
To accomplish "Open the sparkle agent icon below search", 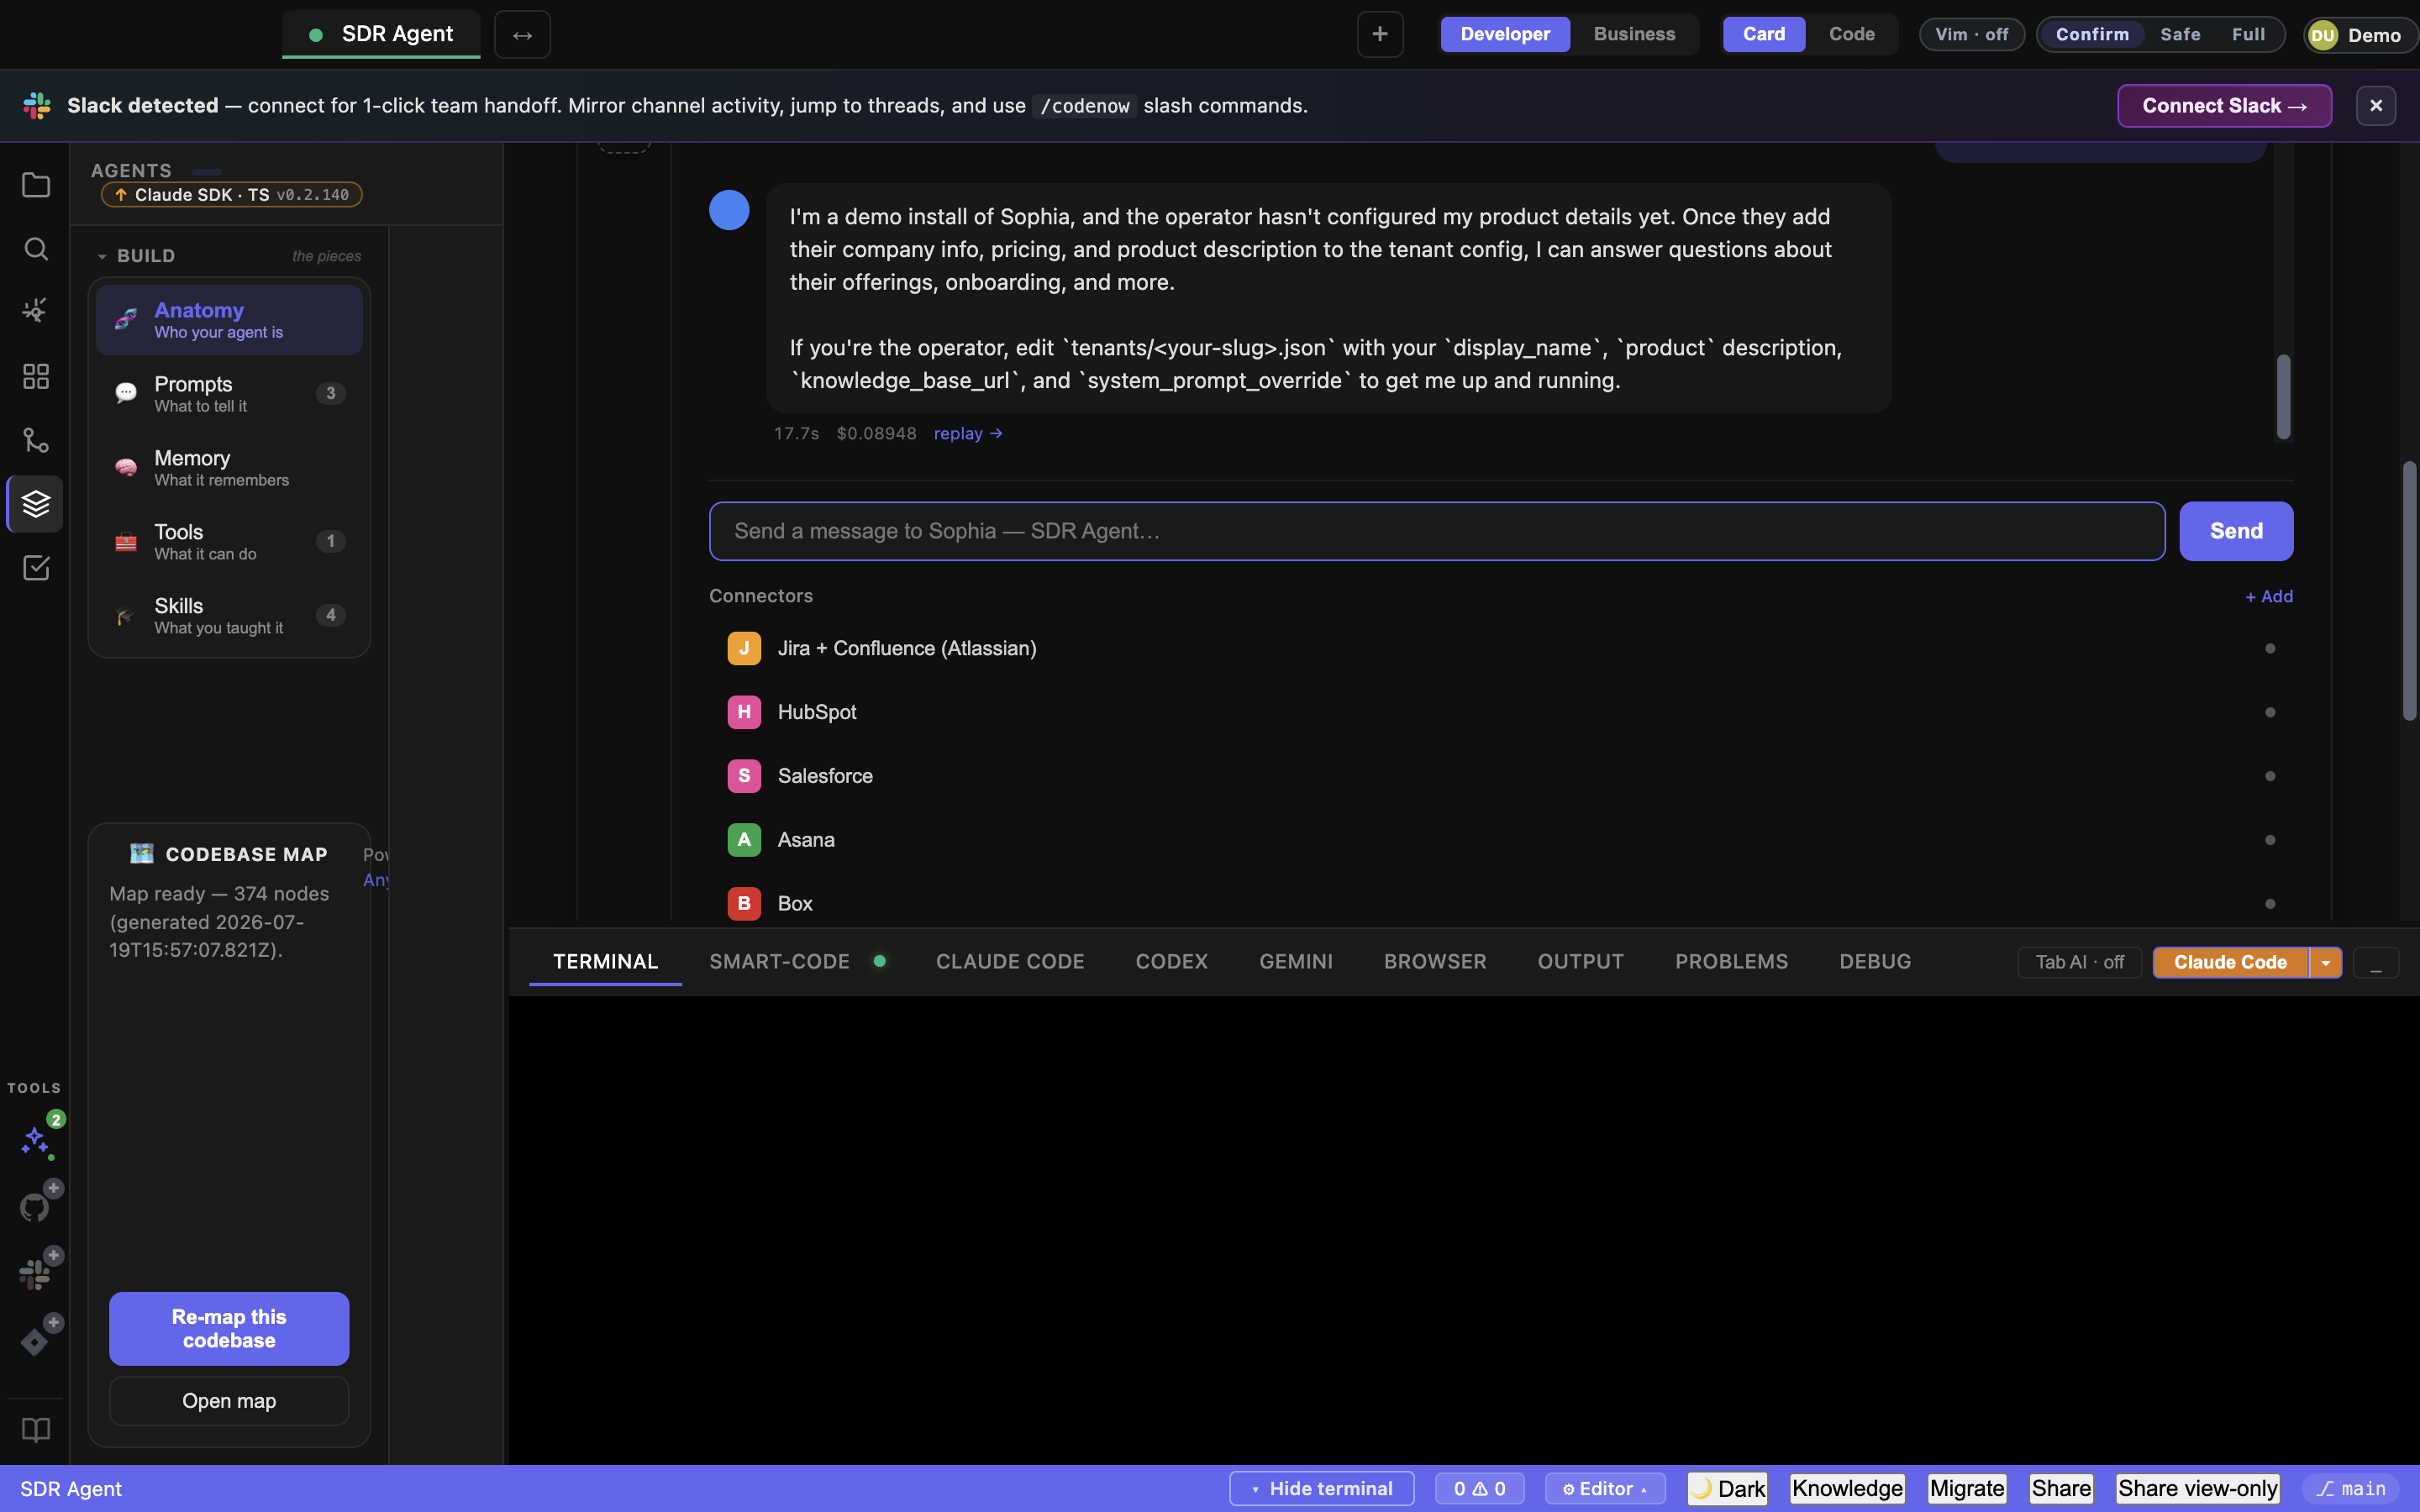I will (36, 311).
